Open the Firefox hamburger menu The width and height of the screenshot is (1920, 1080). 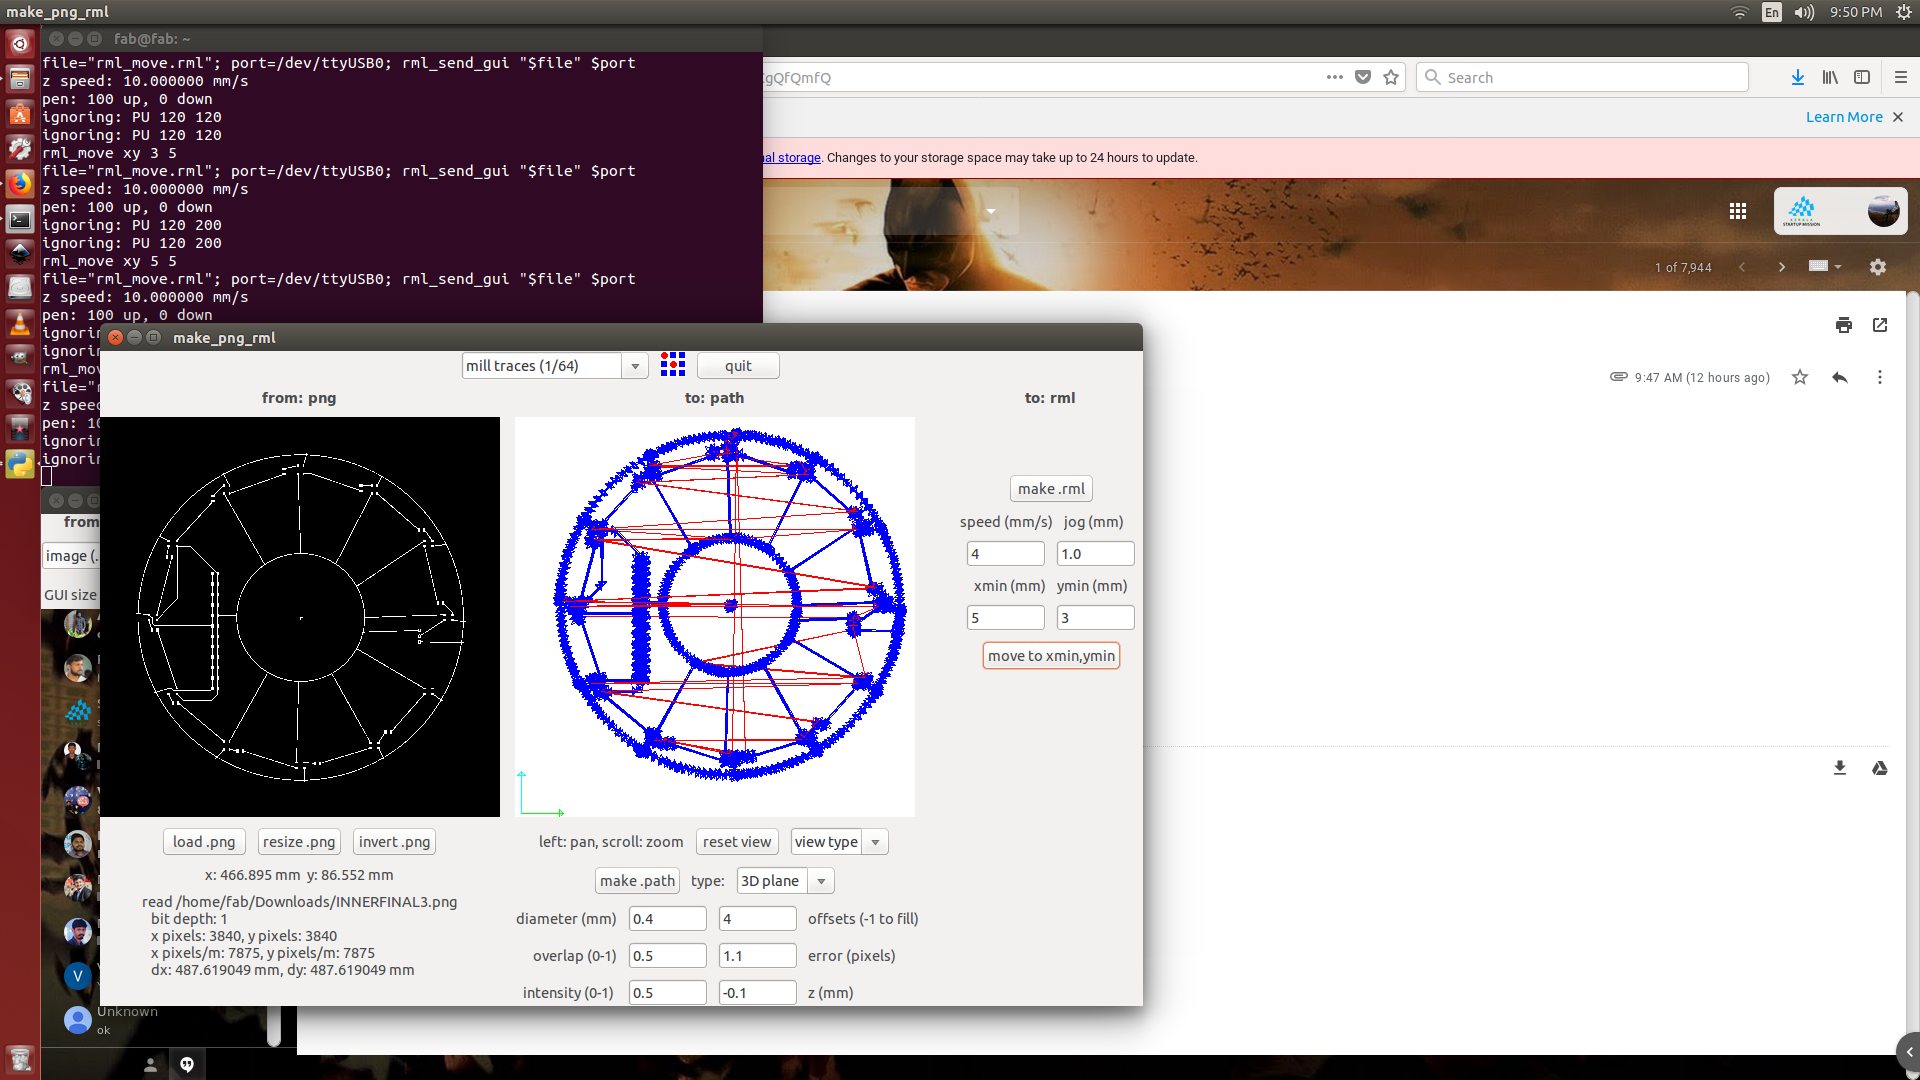[x=1900, y=77]
